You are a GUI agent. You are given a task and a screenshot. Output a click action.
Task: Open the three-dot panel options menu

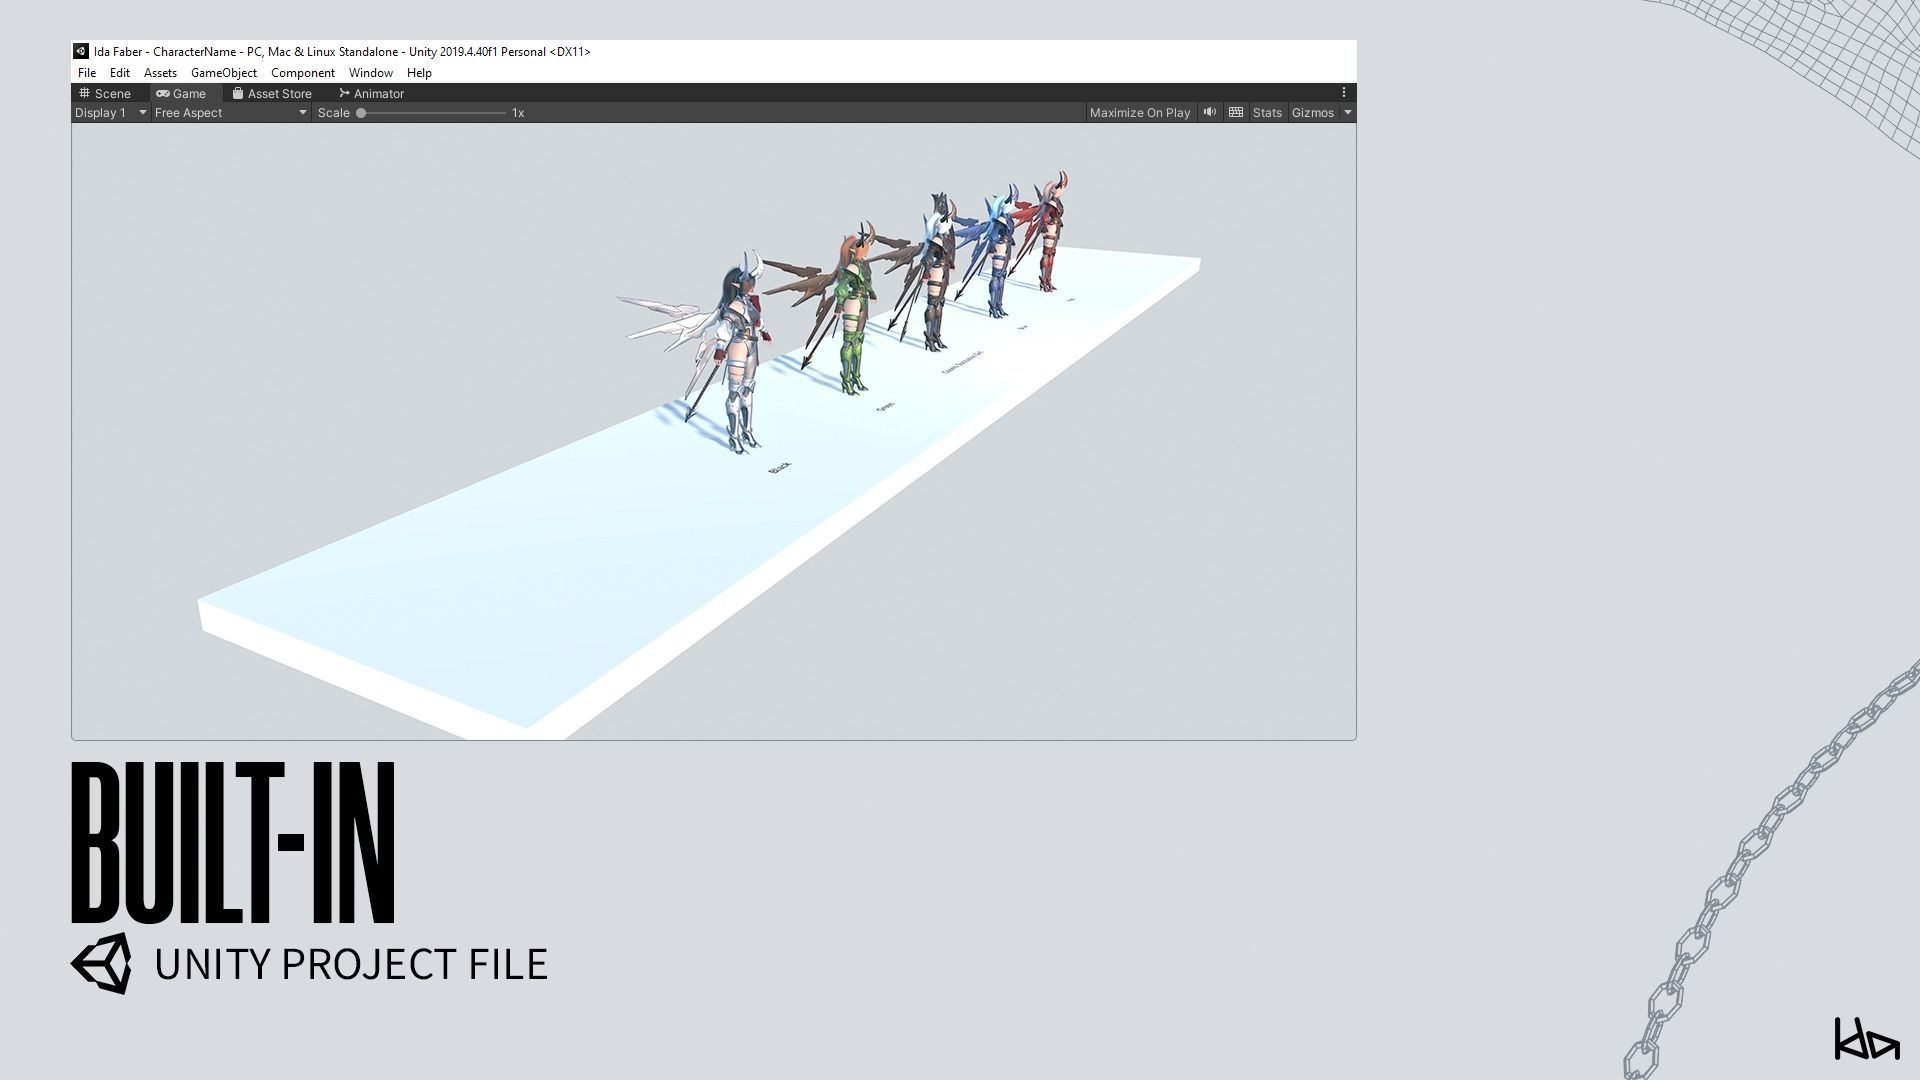click(1344, 93)
